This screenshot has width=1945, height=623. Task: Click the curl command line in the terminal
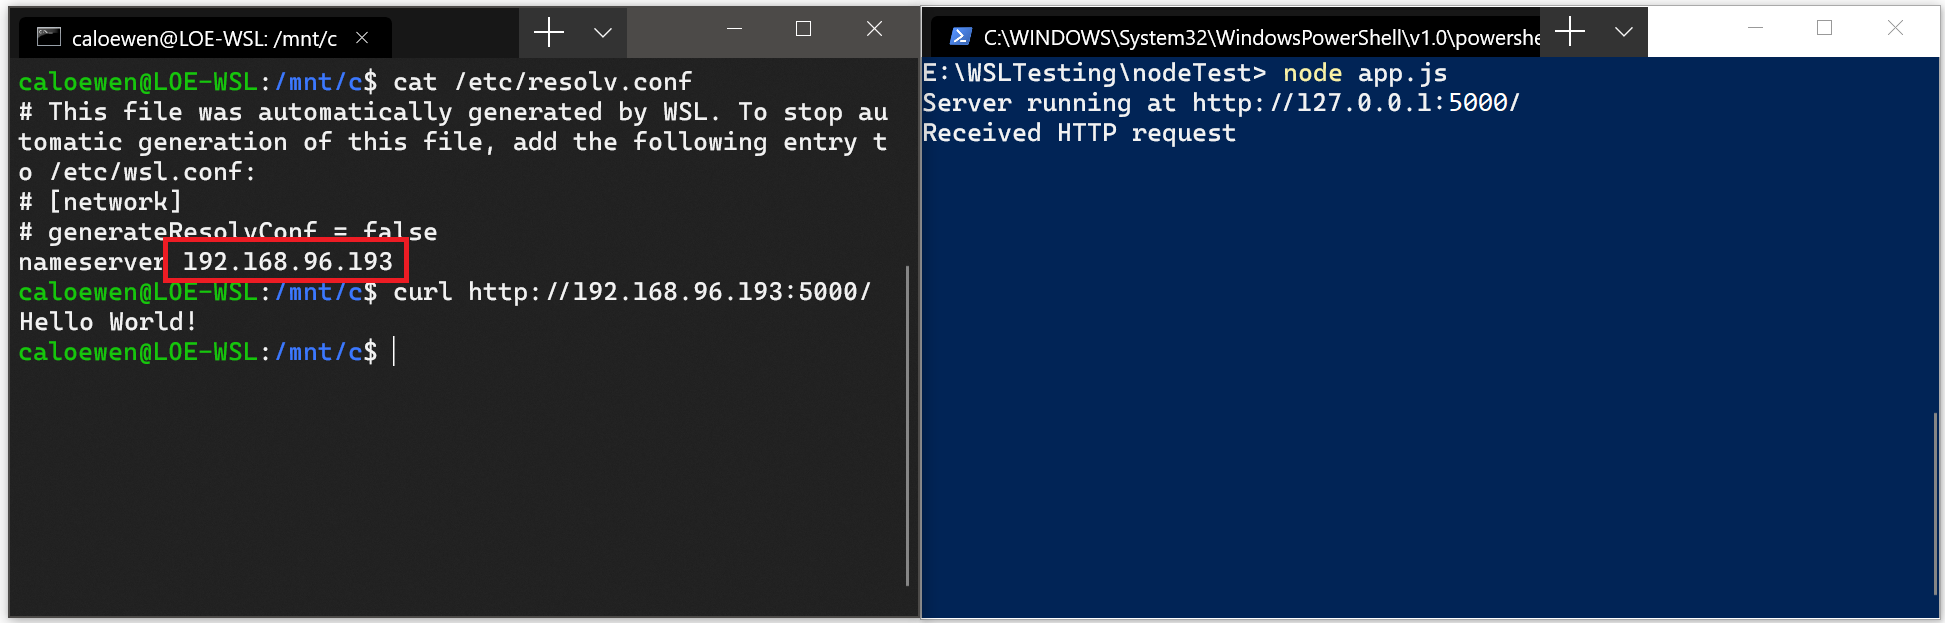click(x=630, y=291)
